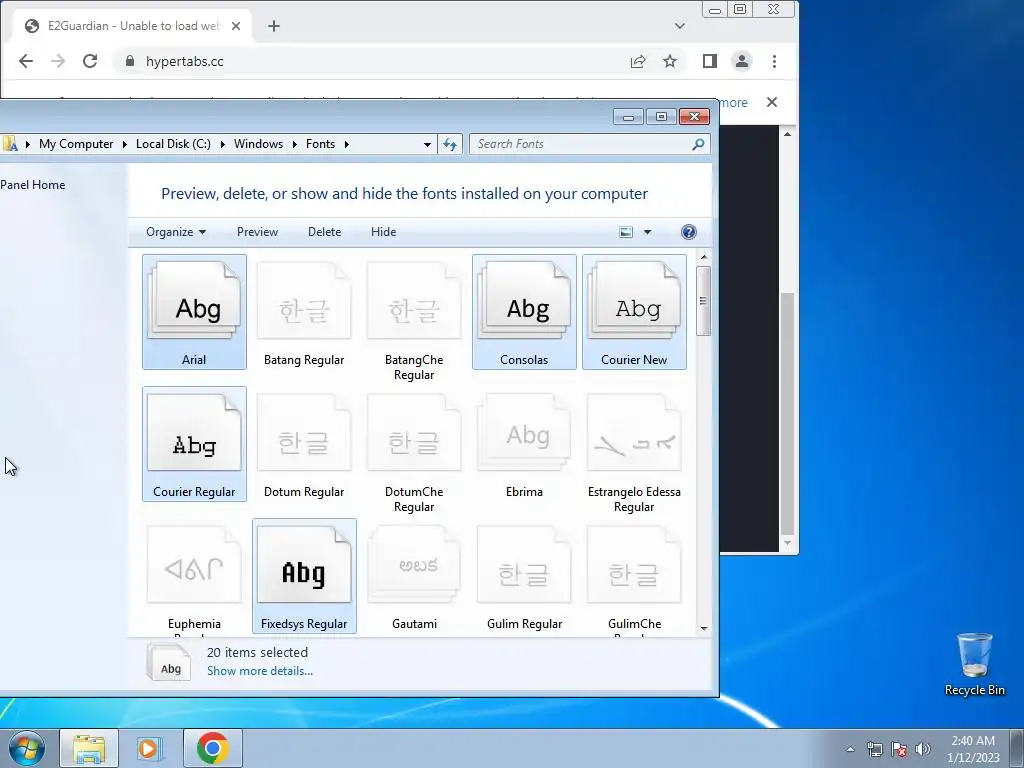This screenshot has width=1024, height=768.
Task: Open a new Chrome tab
Action: tap(274, 26)
